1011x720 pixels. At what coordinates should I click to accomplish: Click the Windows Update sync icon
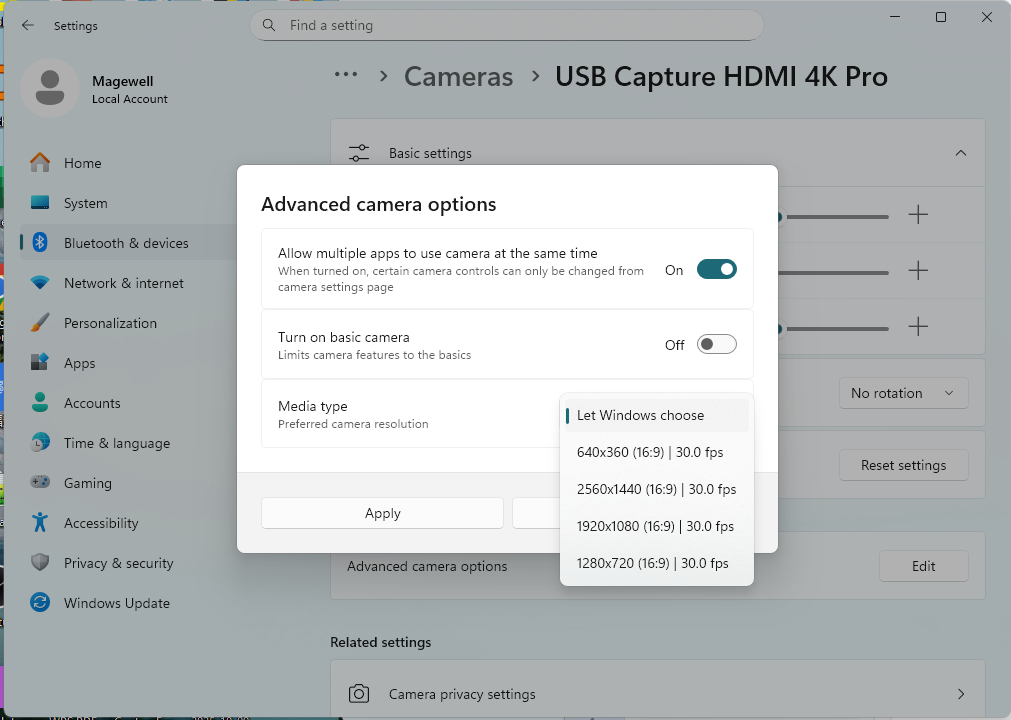tap(40, 603)
